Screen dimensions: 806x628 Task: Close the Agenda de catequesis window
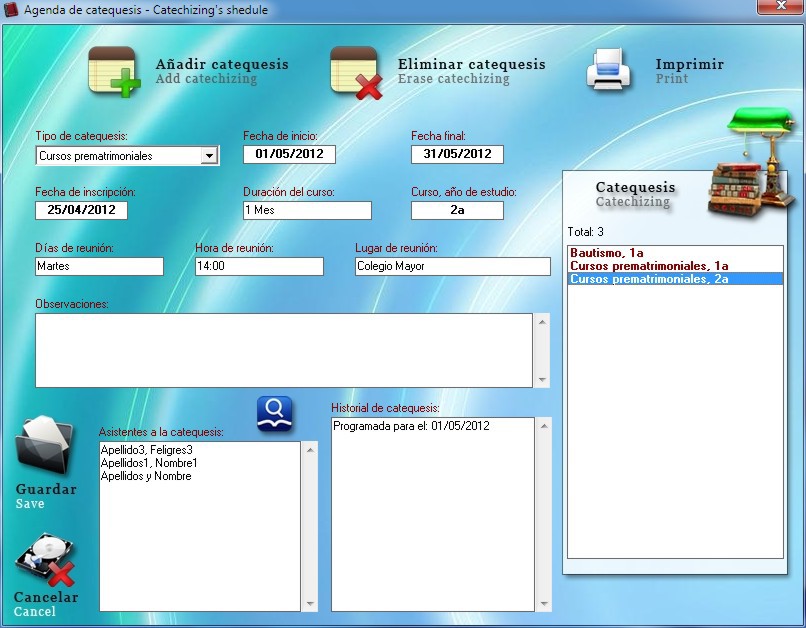781,6
